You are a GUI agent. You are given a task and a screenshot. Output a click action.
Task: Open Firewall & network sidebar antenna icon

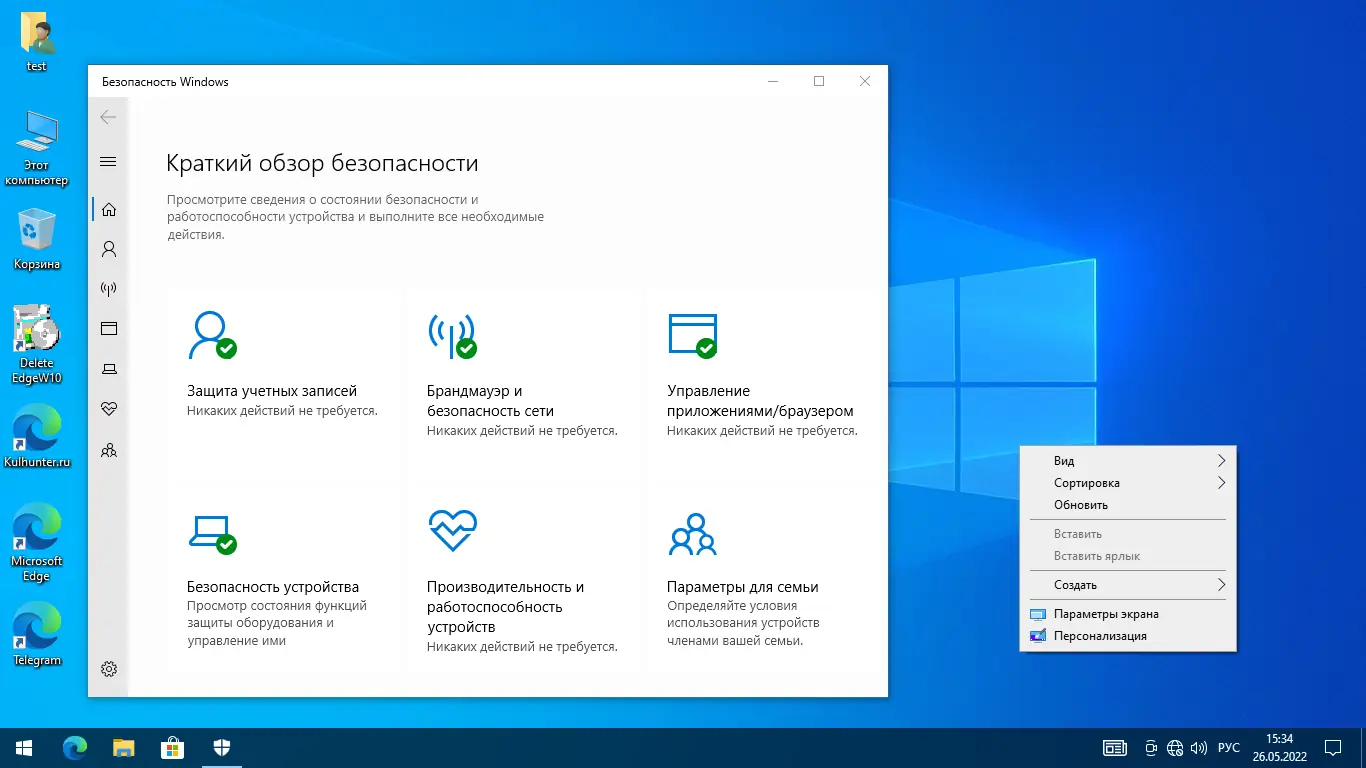point(109,289)
